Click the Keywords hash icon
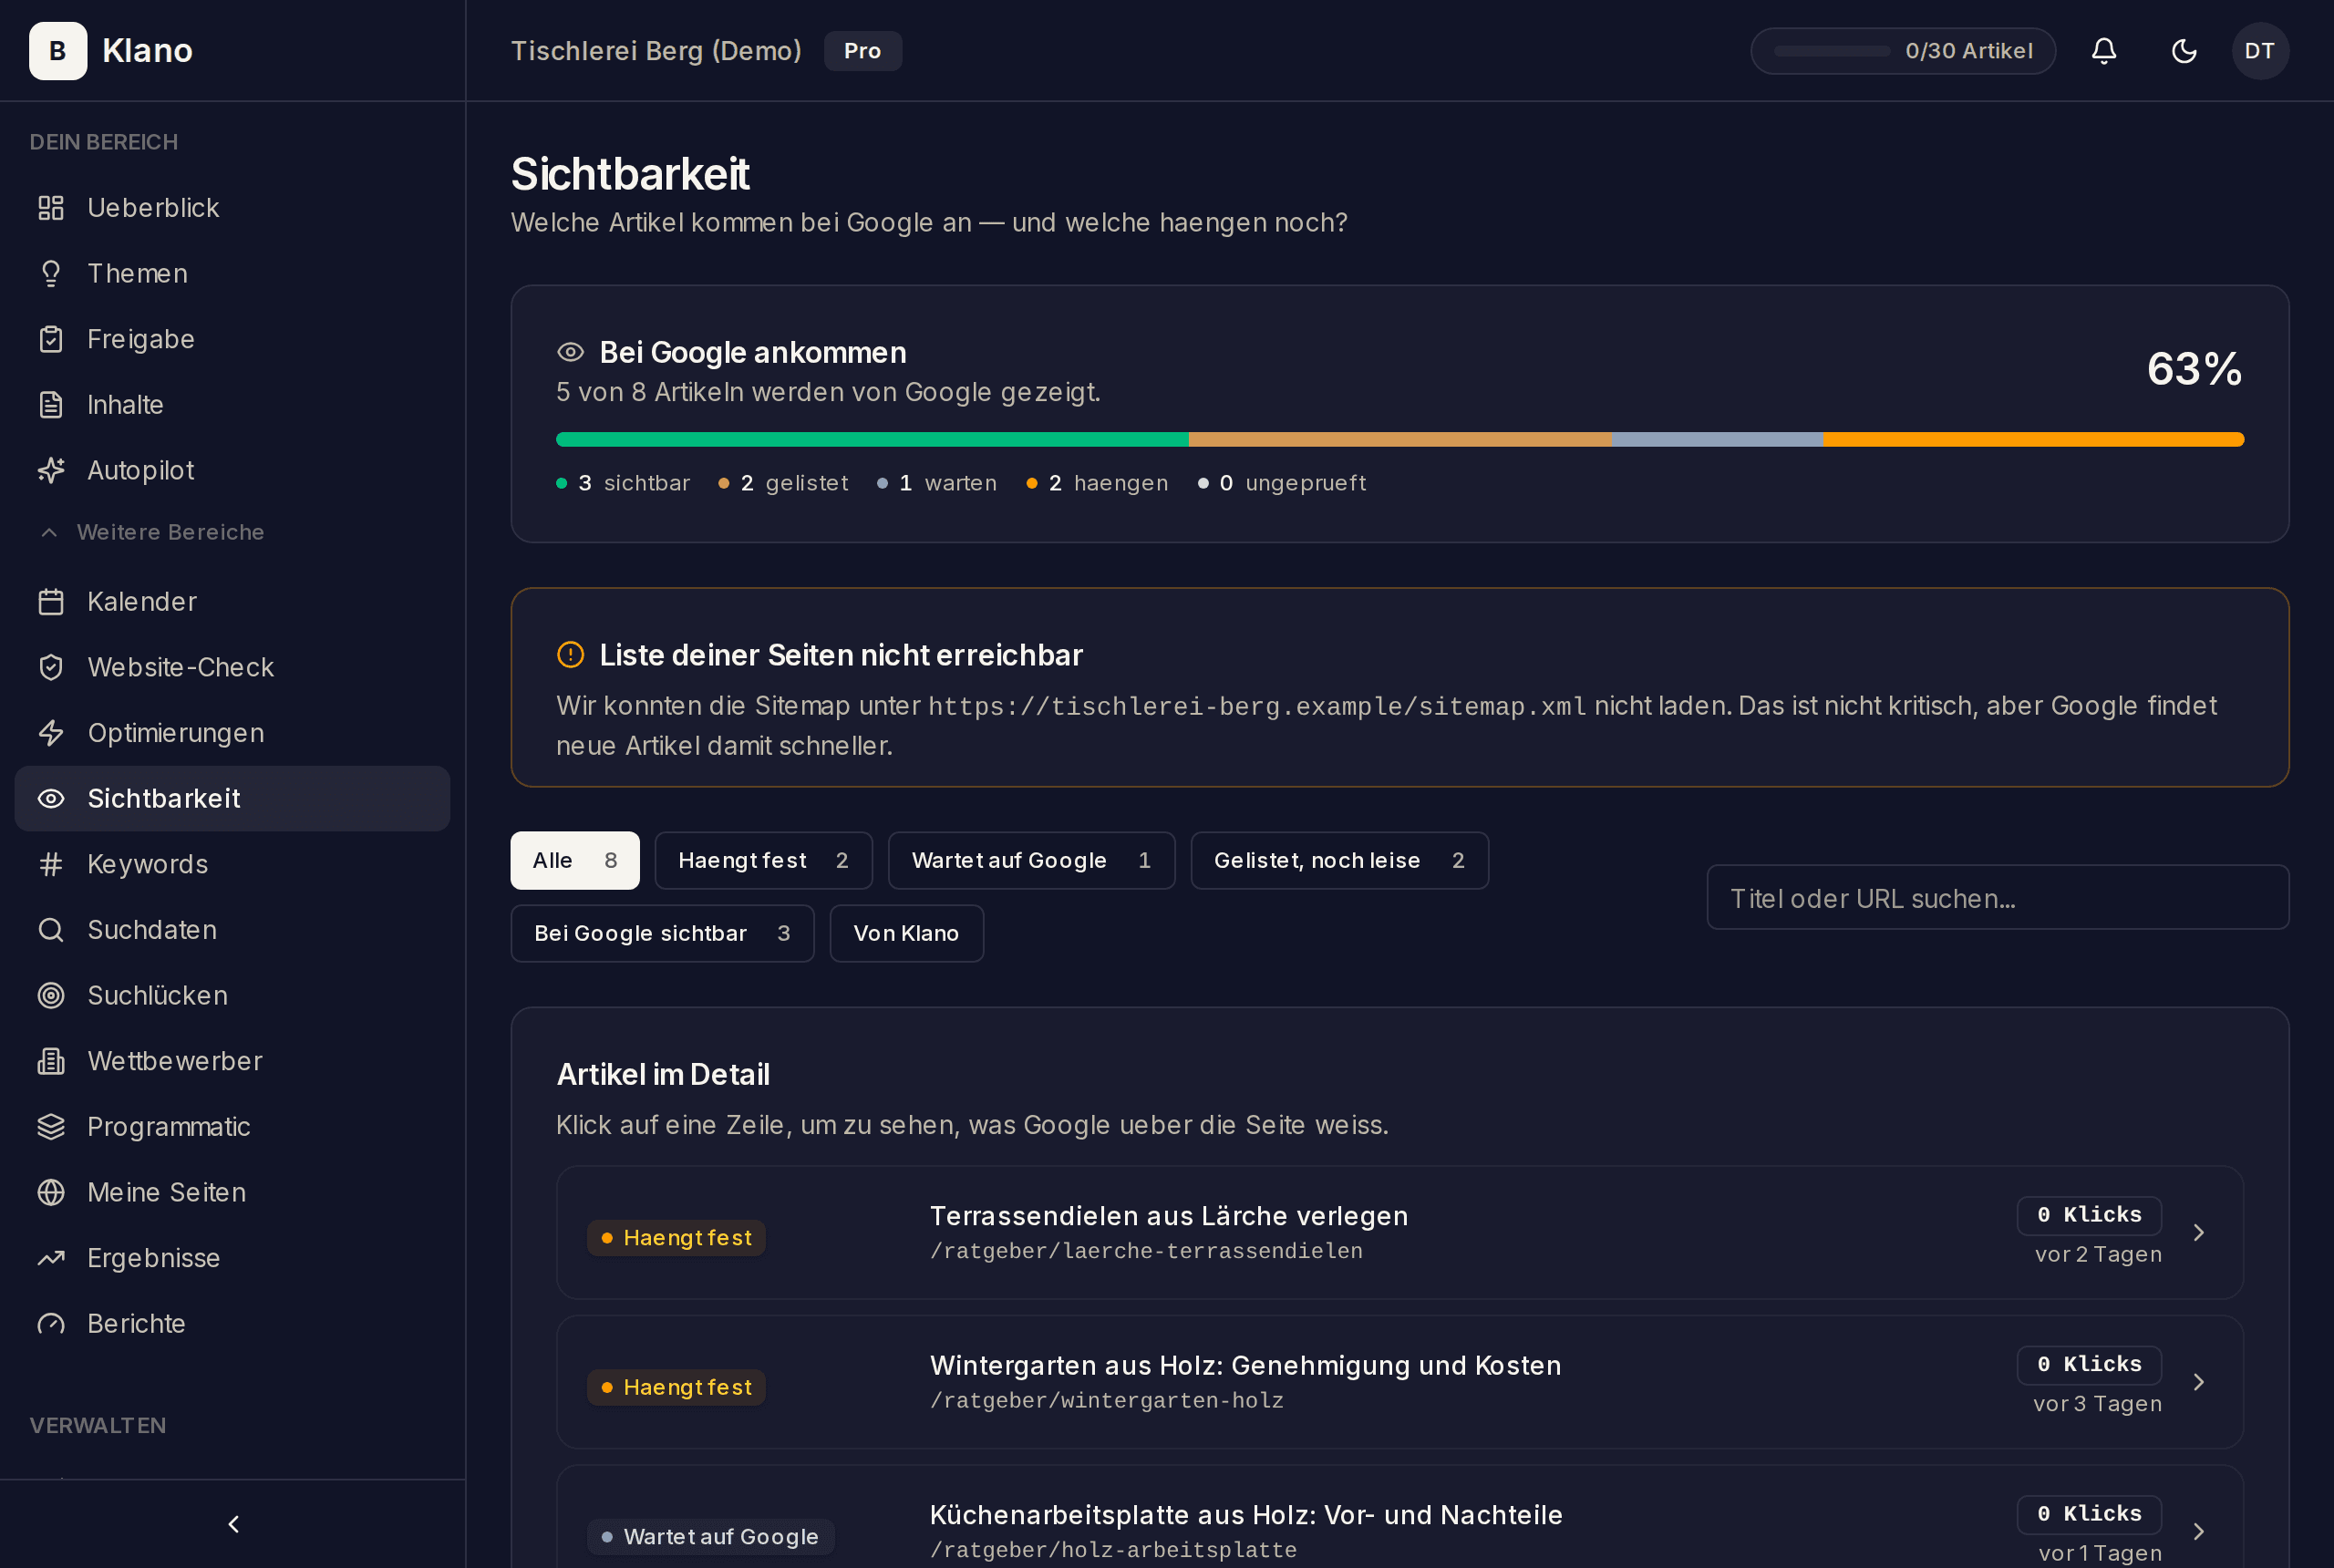Screen dimensions: 2334x1568 click(51, 865)
